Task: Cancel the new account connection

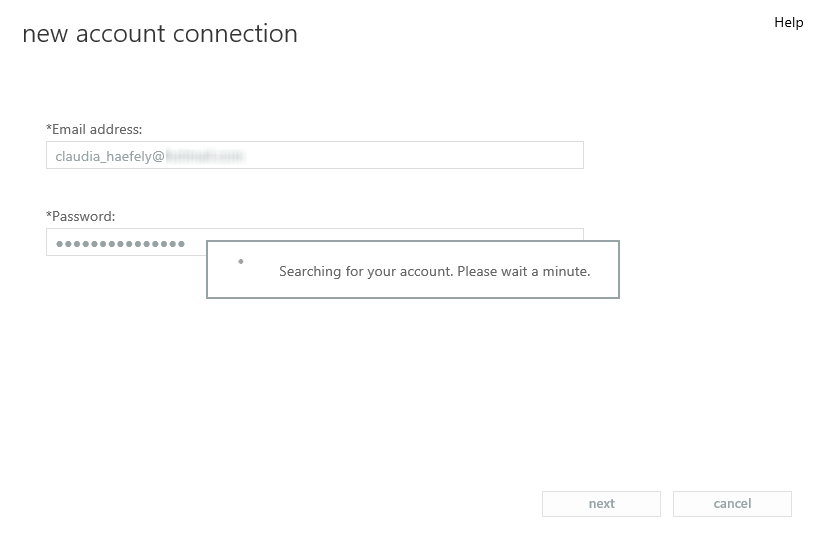Action: [732, 504]
